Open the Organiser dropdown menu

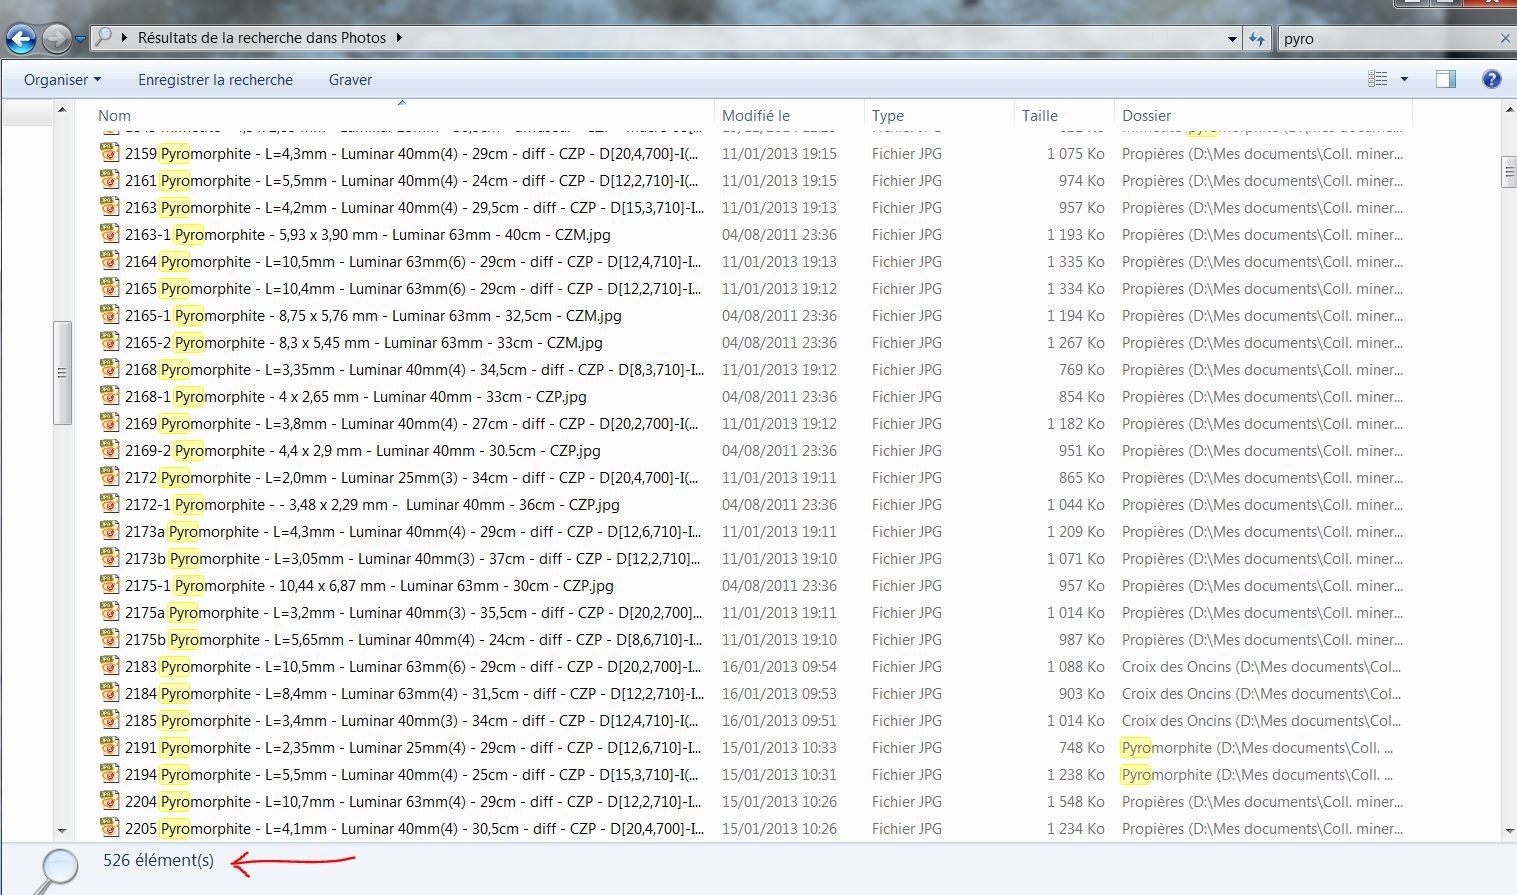(62, 80)
